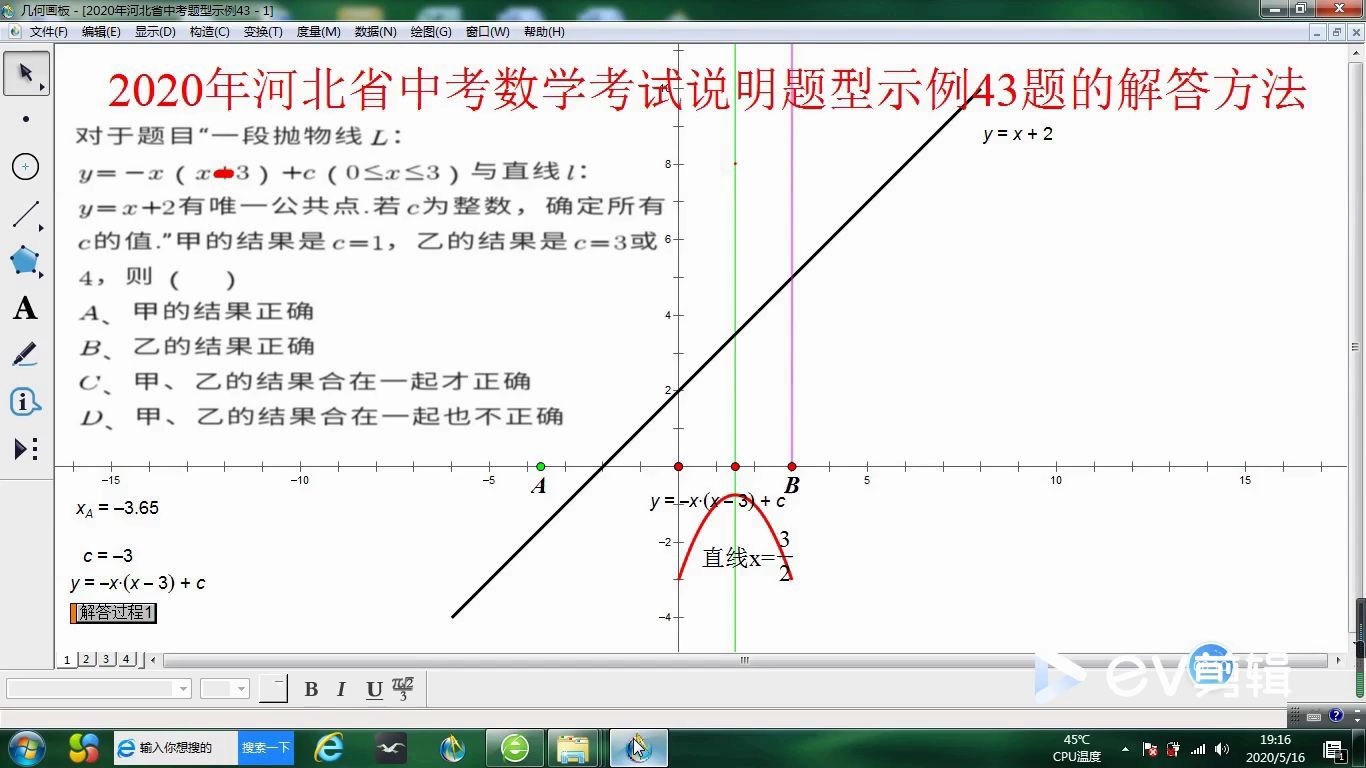
Task: Toggle bold formatting in the text bar
Action: [311, 689]
